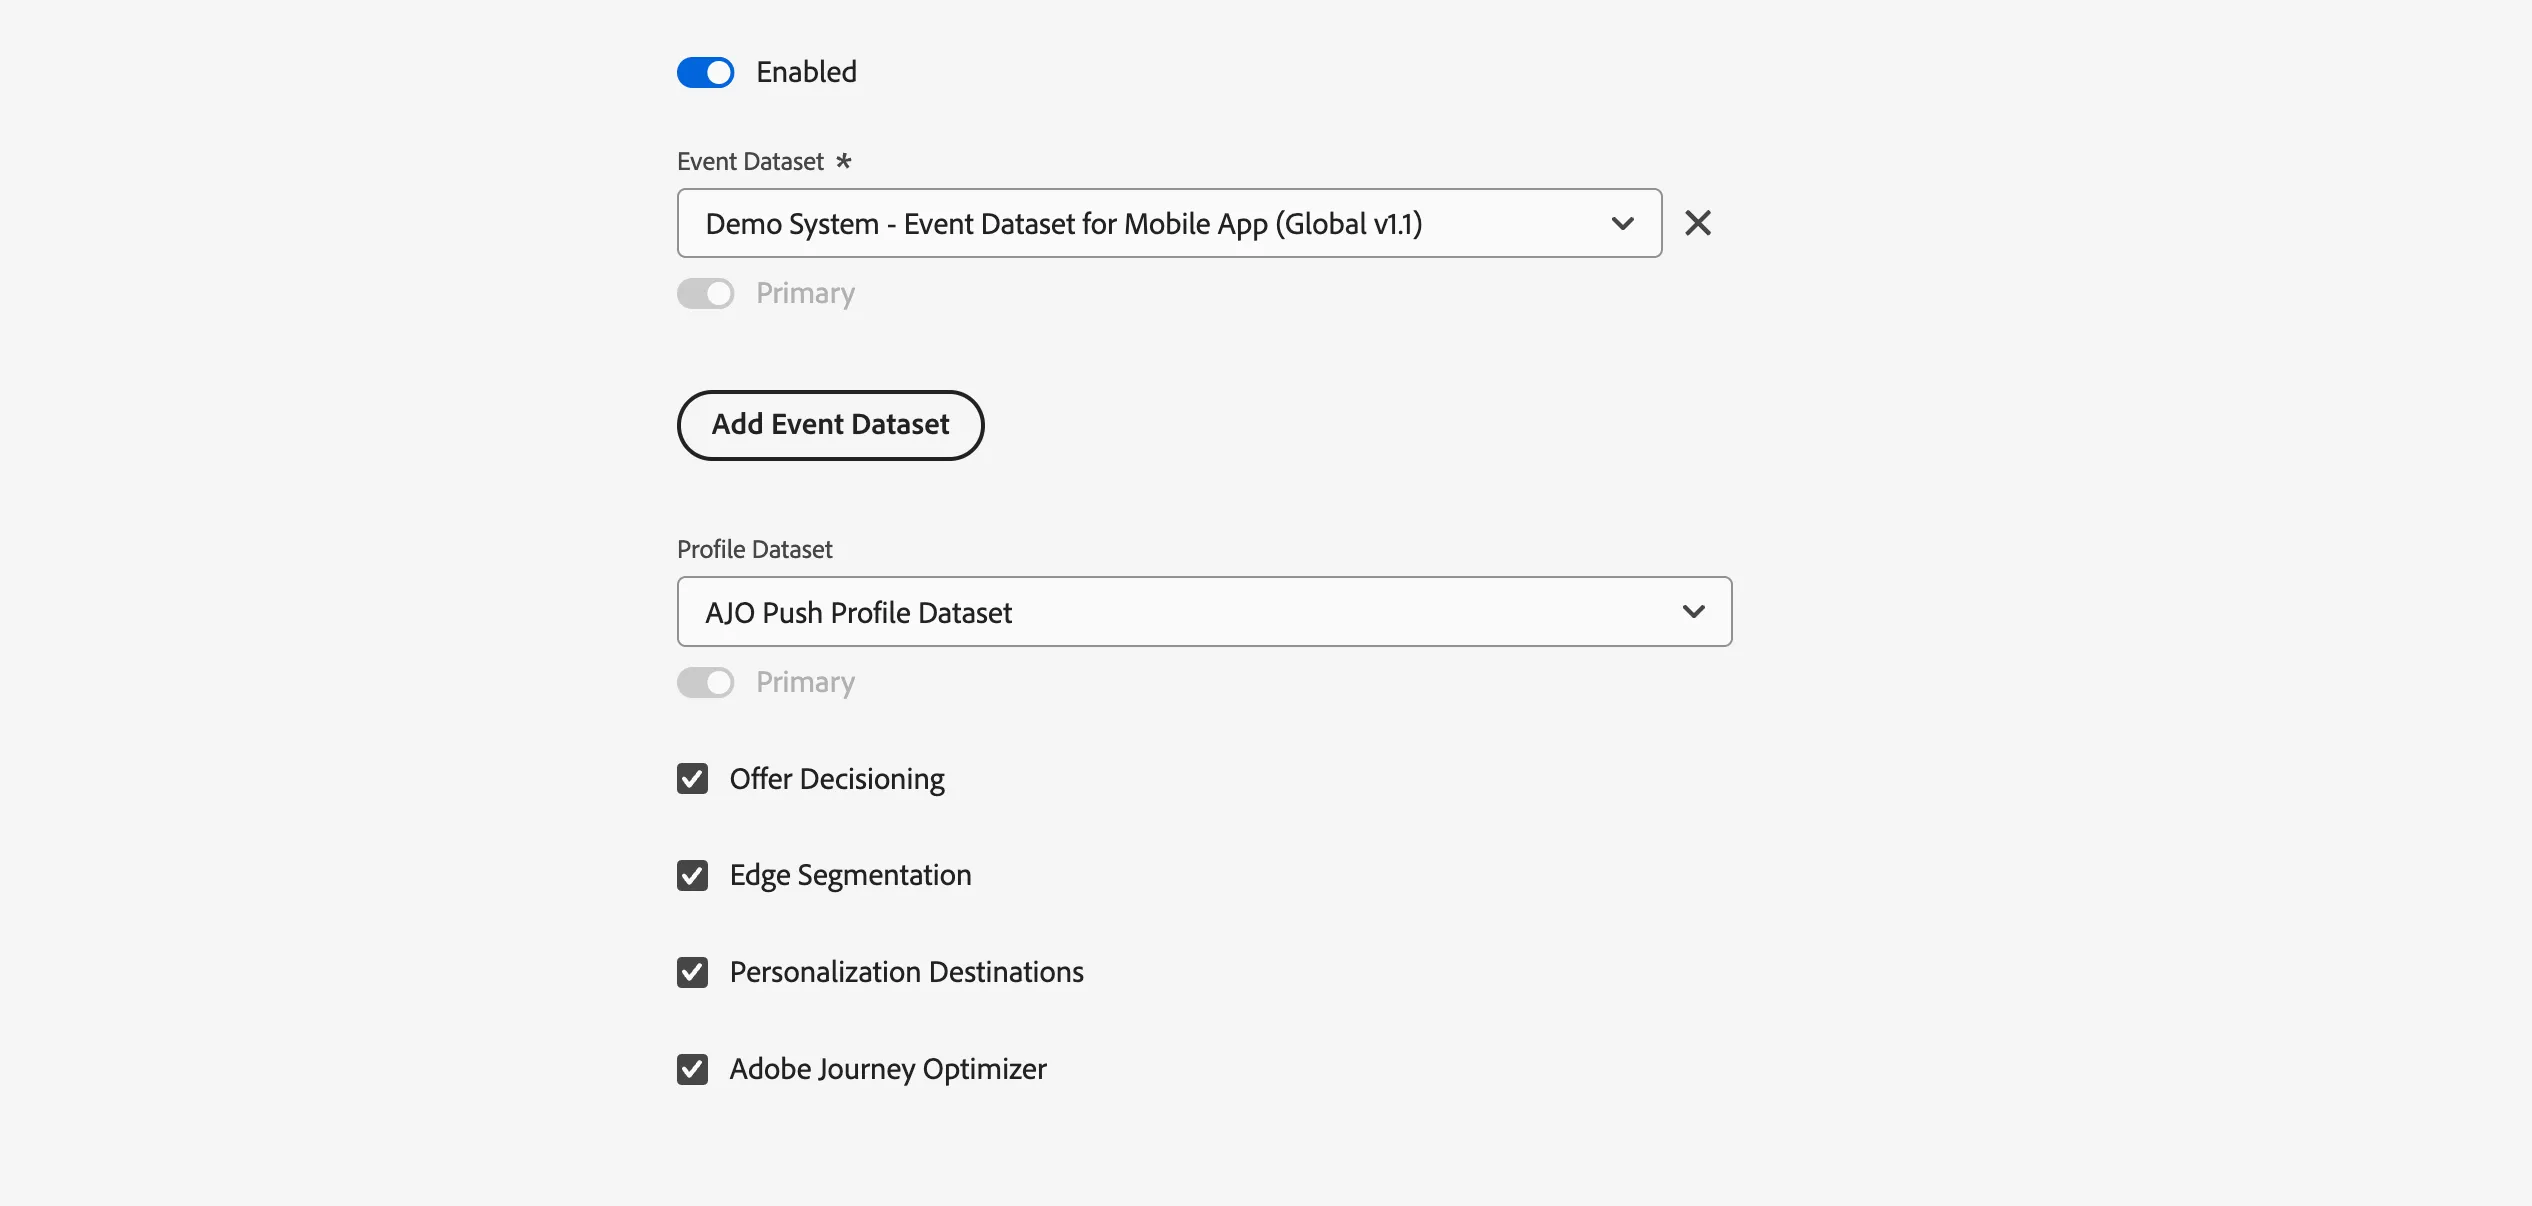The height and width of the screenshot is (1206, 2532).
Task: Click the Edge Segmentation label
Action: coord(850,876)
